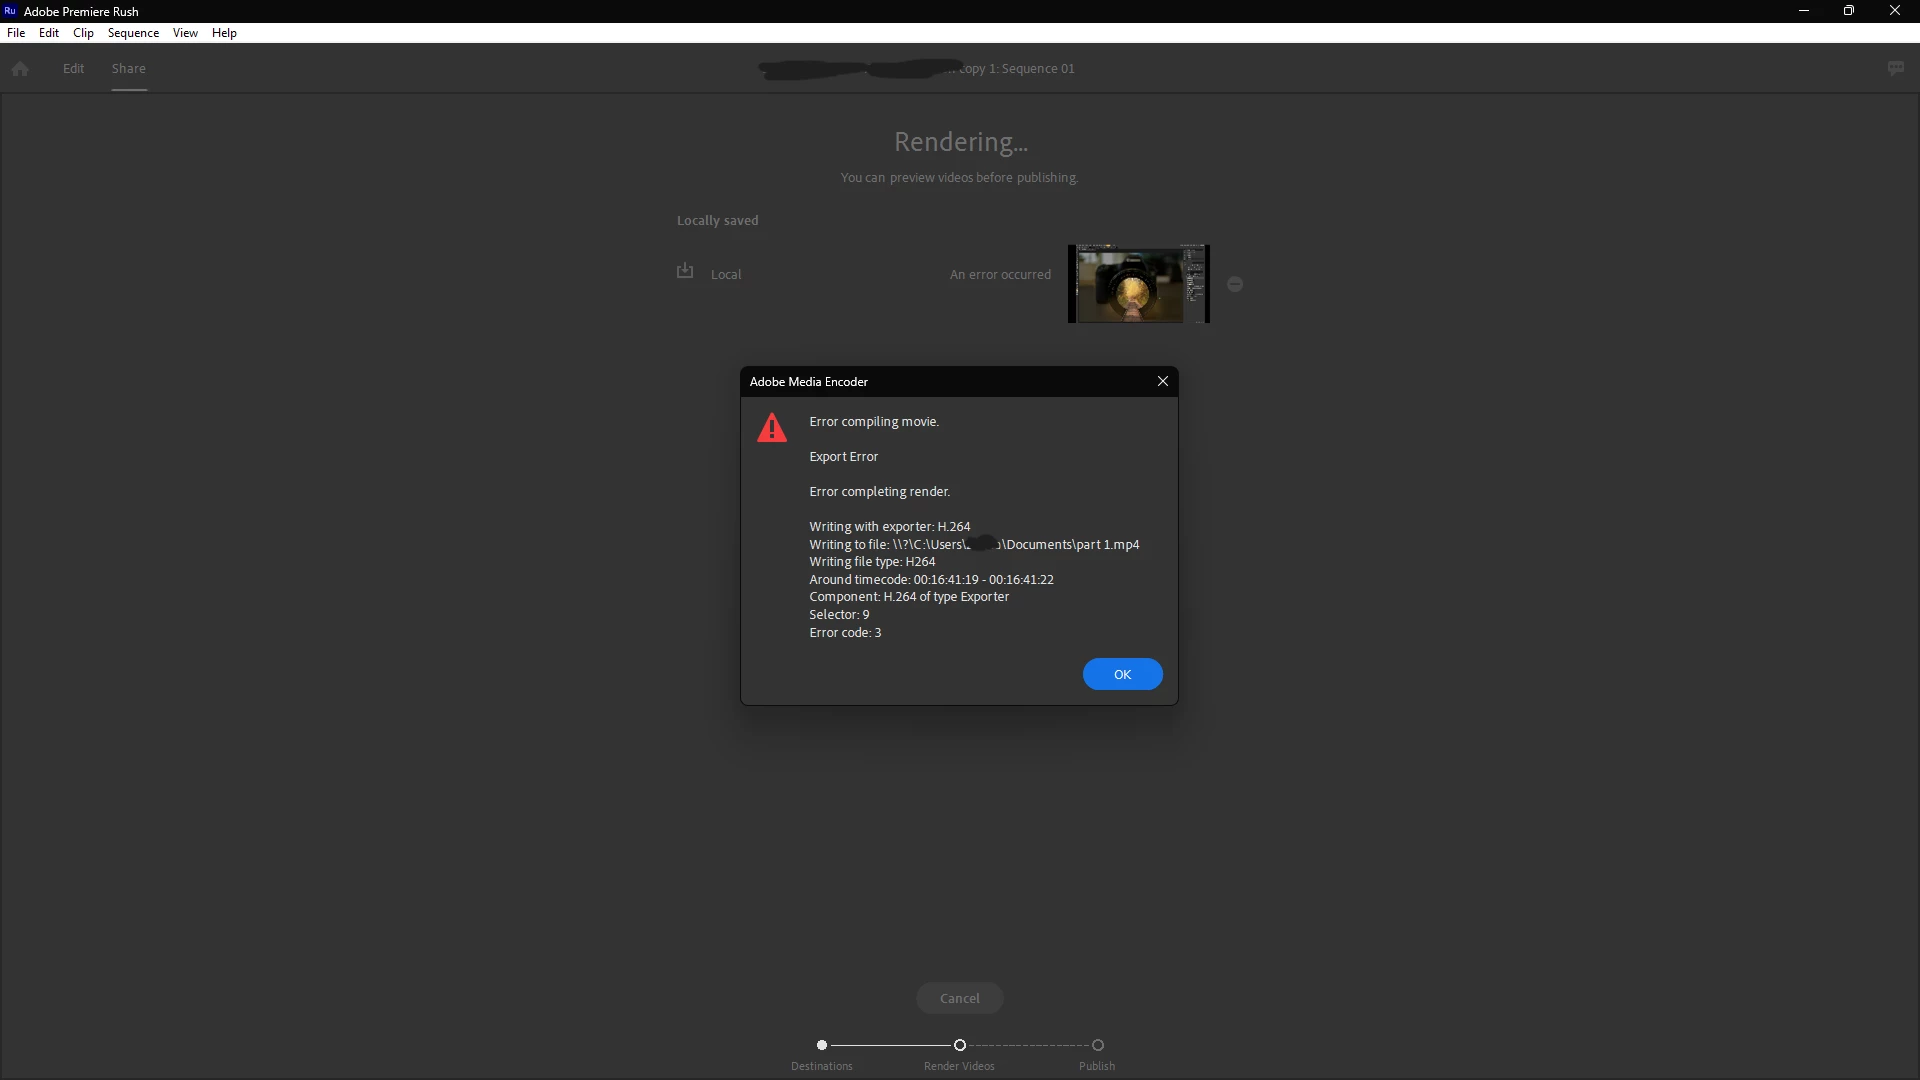1920x1080 pixels.
Task: Select the Share workspace tab
Action: [128, 69]
